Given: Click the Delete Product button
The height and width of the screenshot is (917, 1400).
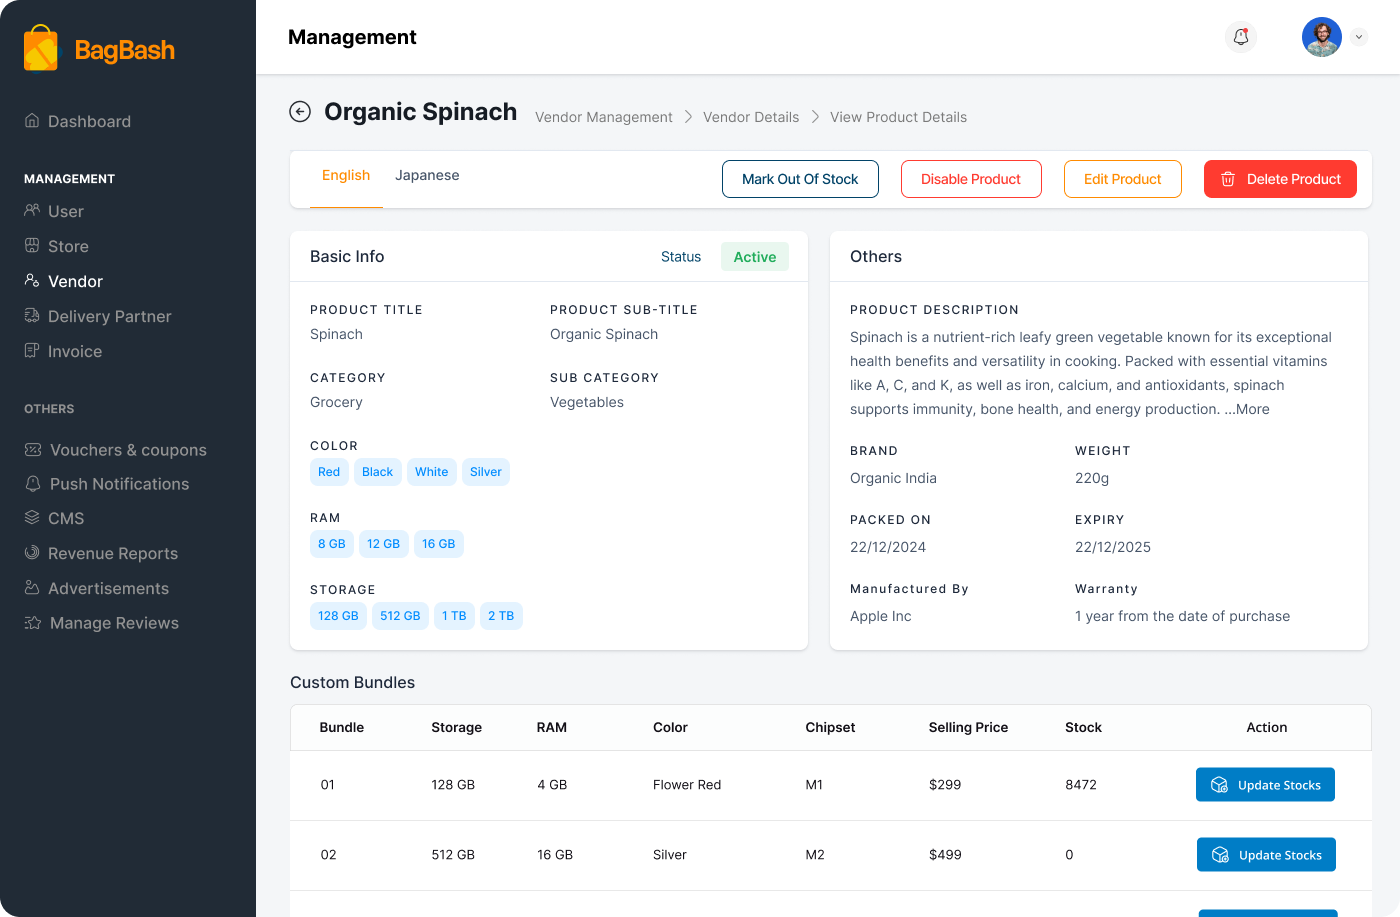Looking at the screenshot, I should pos(1280,179).
